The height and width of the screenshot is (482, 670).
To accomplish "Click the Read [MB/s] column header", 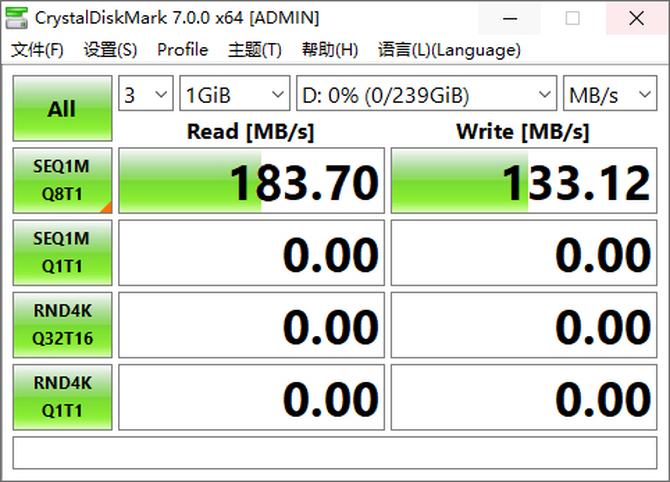I will coord(251,132).
